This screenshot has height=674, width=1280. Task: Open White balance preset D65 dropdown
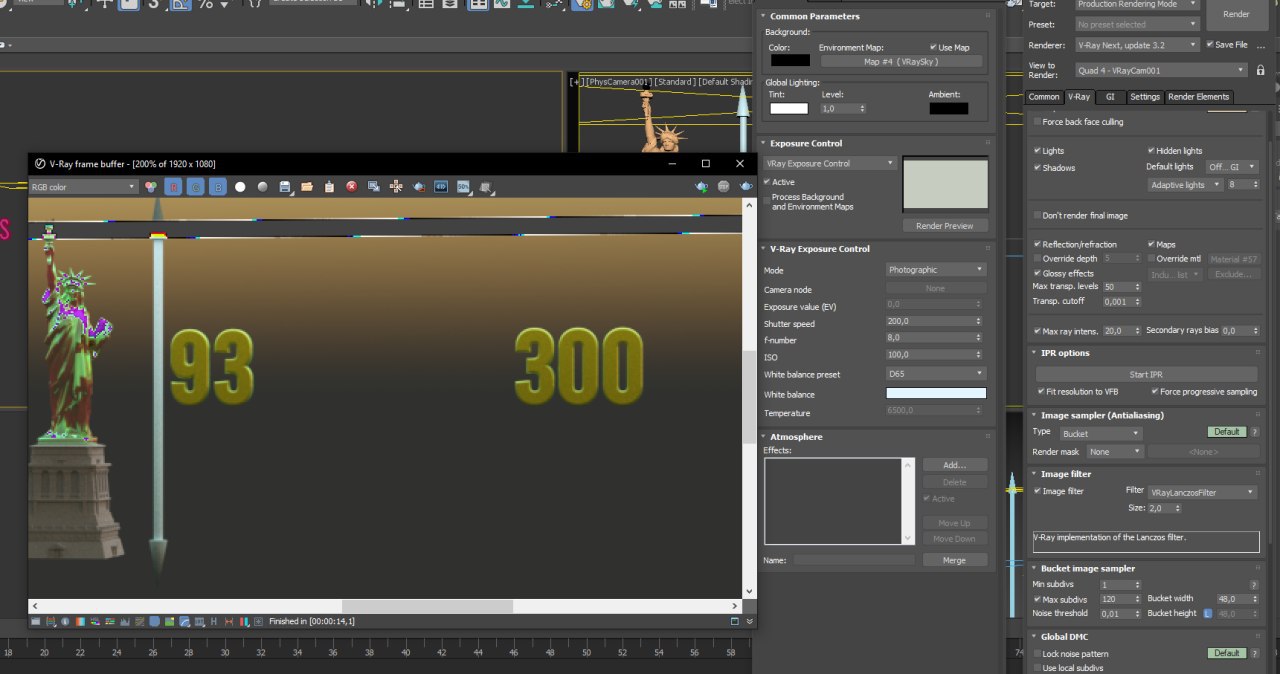pyautogui.click(x=936, y=374)
